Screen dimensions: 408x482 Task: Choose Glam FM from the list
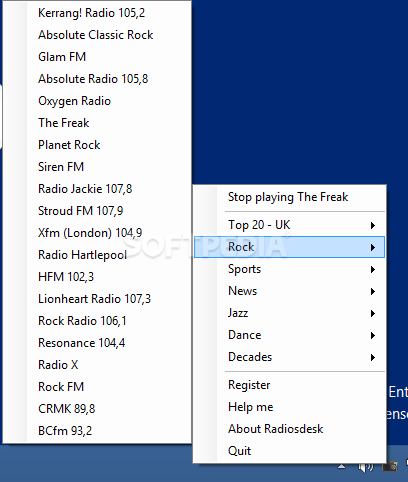click(x=97, y=57)
